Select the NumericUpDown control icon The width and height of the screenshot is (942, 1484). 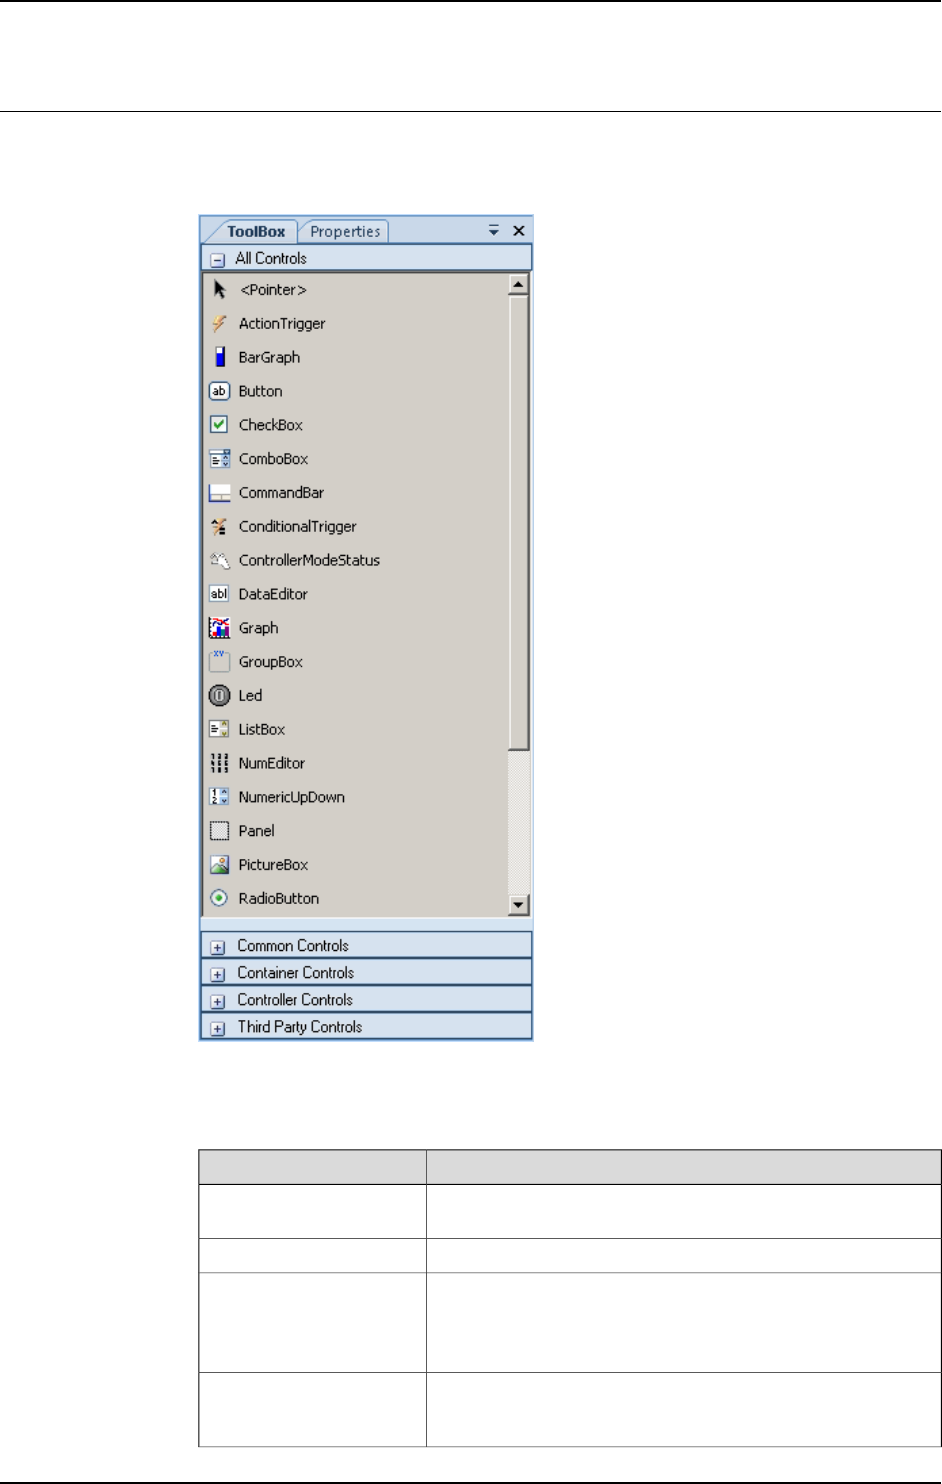point(219,797)
